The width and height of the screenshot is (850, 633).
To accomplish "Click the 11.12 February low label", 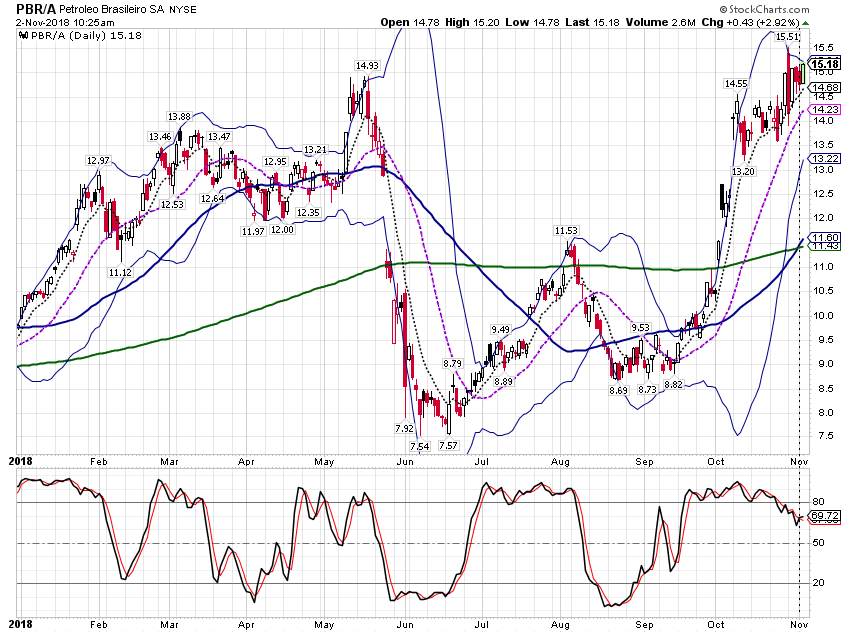I will tap(120, 273).
